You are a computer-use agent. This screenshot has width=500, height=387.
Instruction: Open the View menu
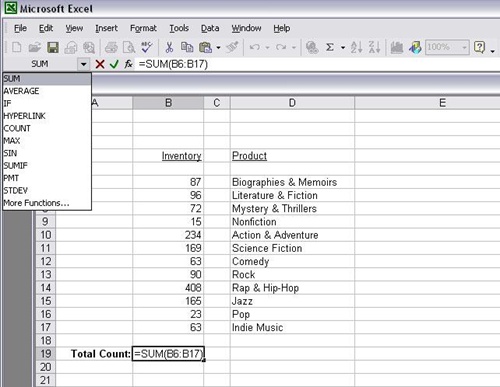[74, 28]
